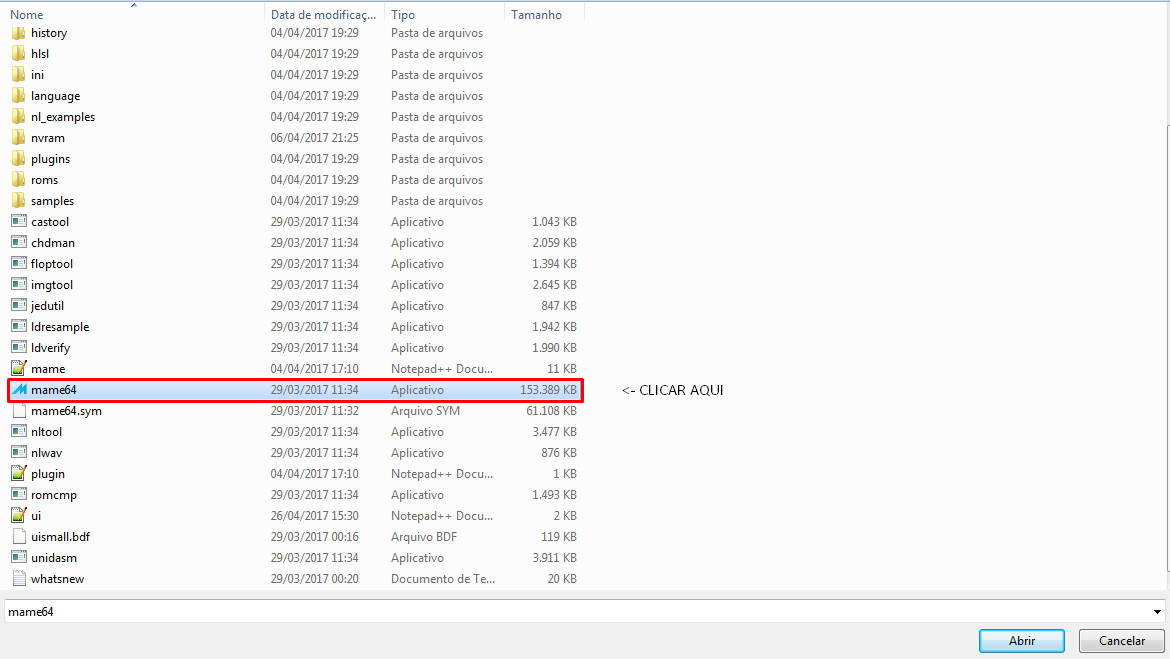The height and width of the screenshot is (659, 1170).
Task: Click the plugin Notepad++ document icon
Action: 19,473
